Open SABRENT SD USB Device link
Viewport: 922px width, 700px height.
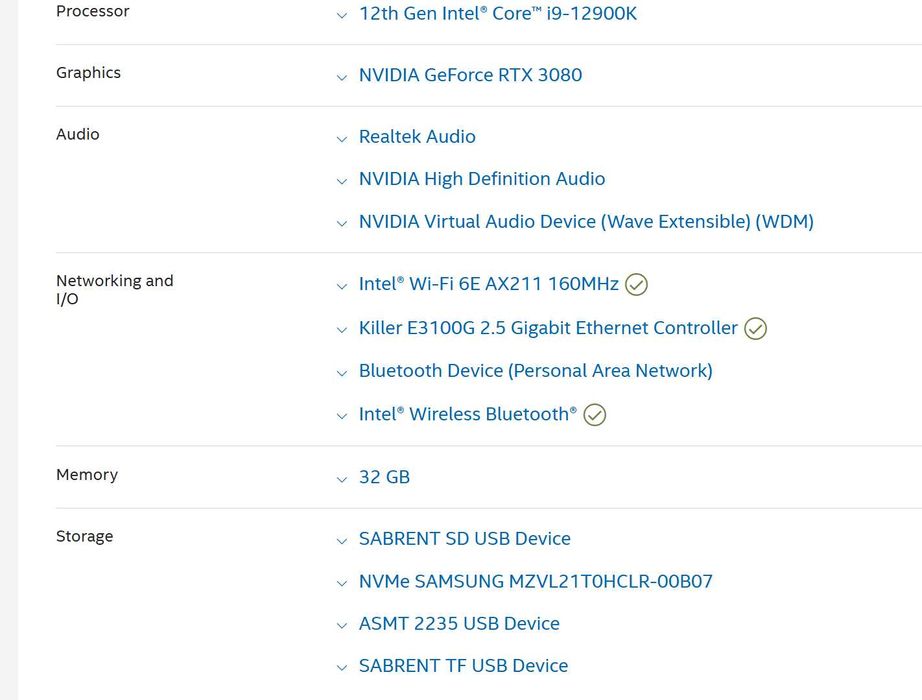[465, 539]
